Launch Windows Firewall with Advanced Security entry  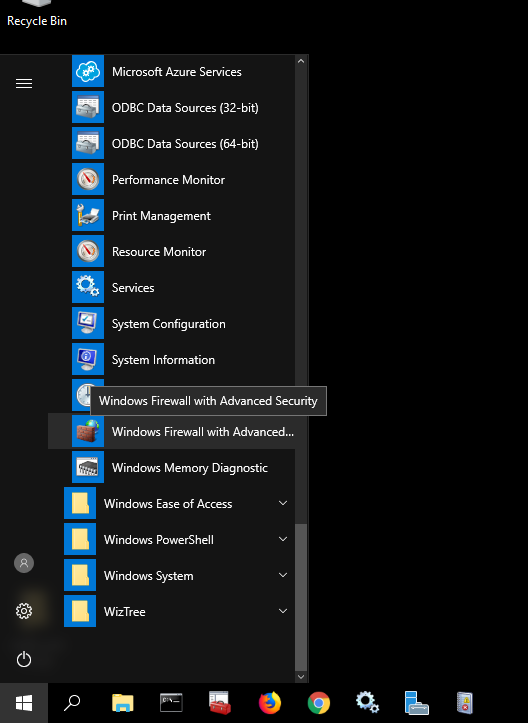pos(171,431)
